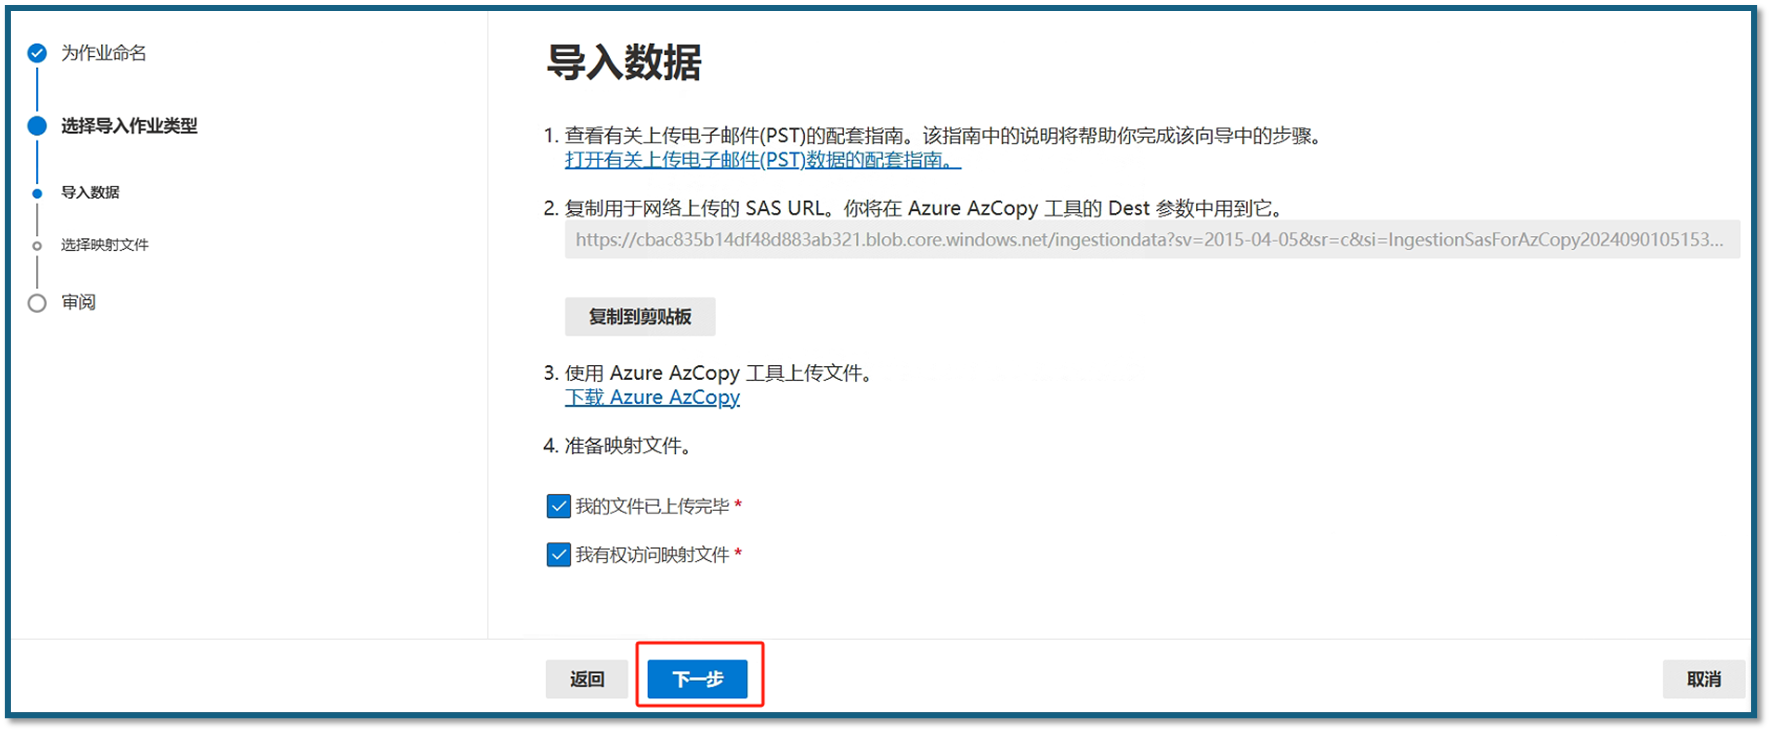Select the 为作业命名 step label

click(x=104, y=53)
